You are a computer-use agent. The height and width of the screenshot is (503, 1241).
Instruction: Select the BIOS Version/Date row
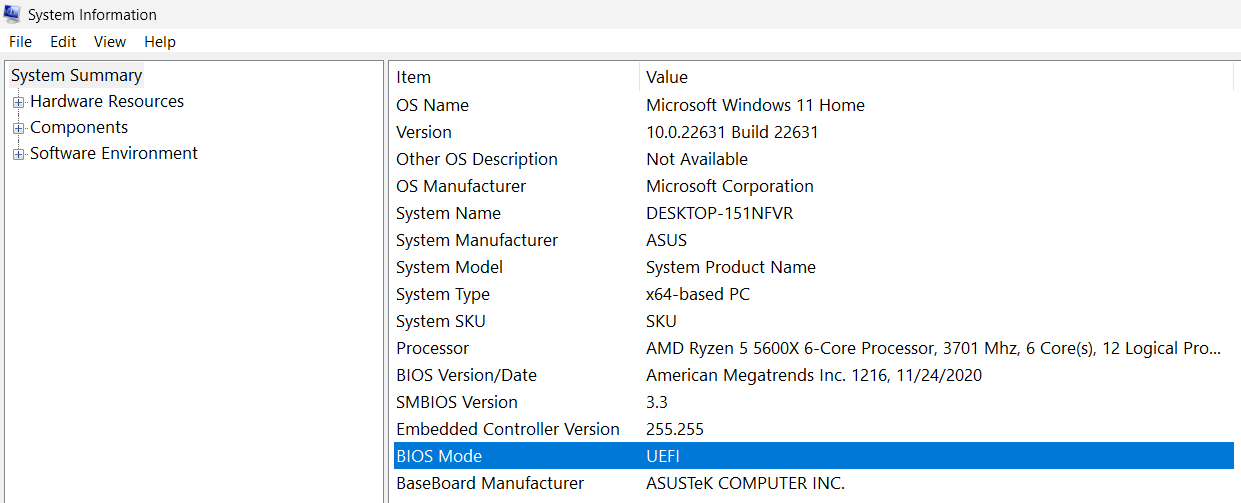[x=466, y=375]
